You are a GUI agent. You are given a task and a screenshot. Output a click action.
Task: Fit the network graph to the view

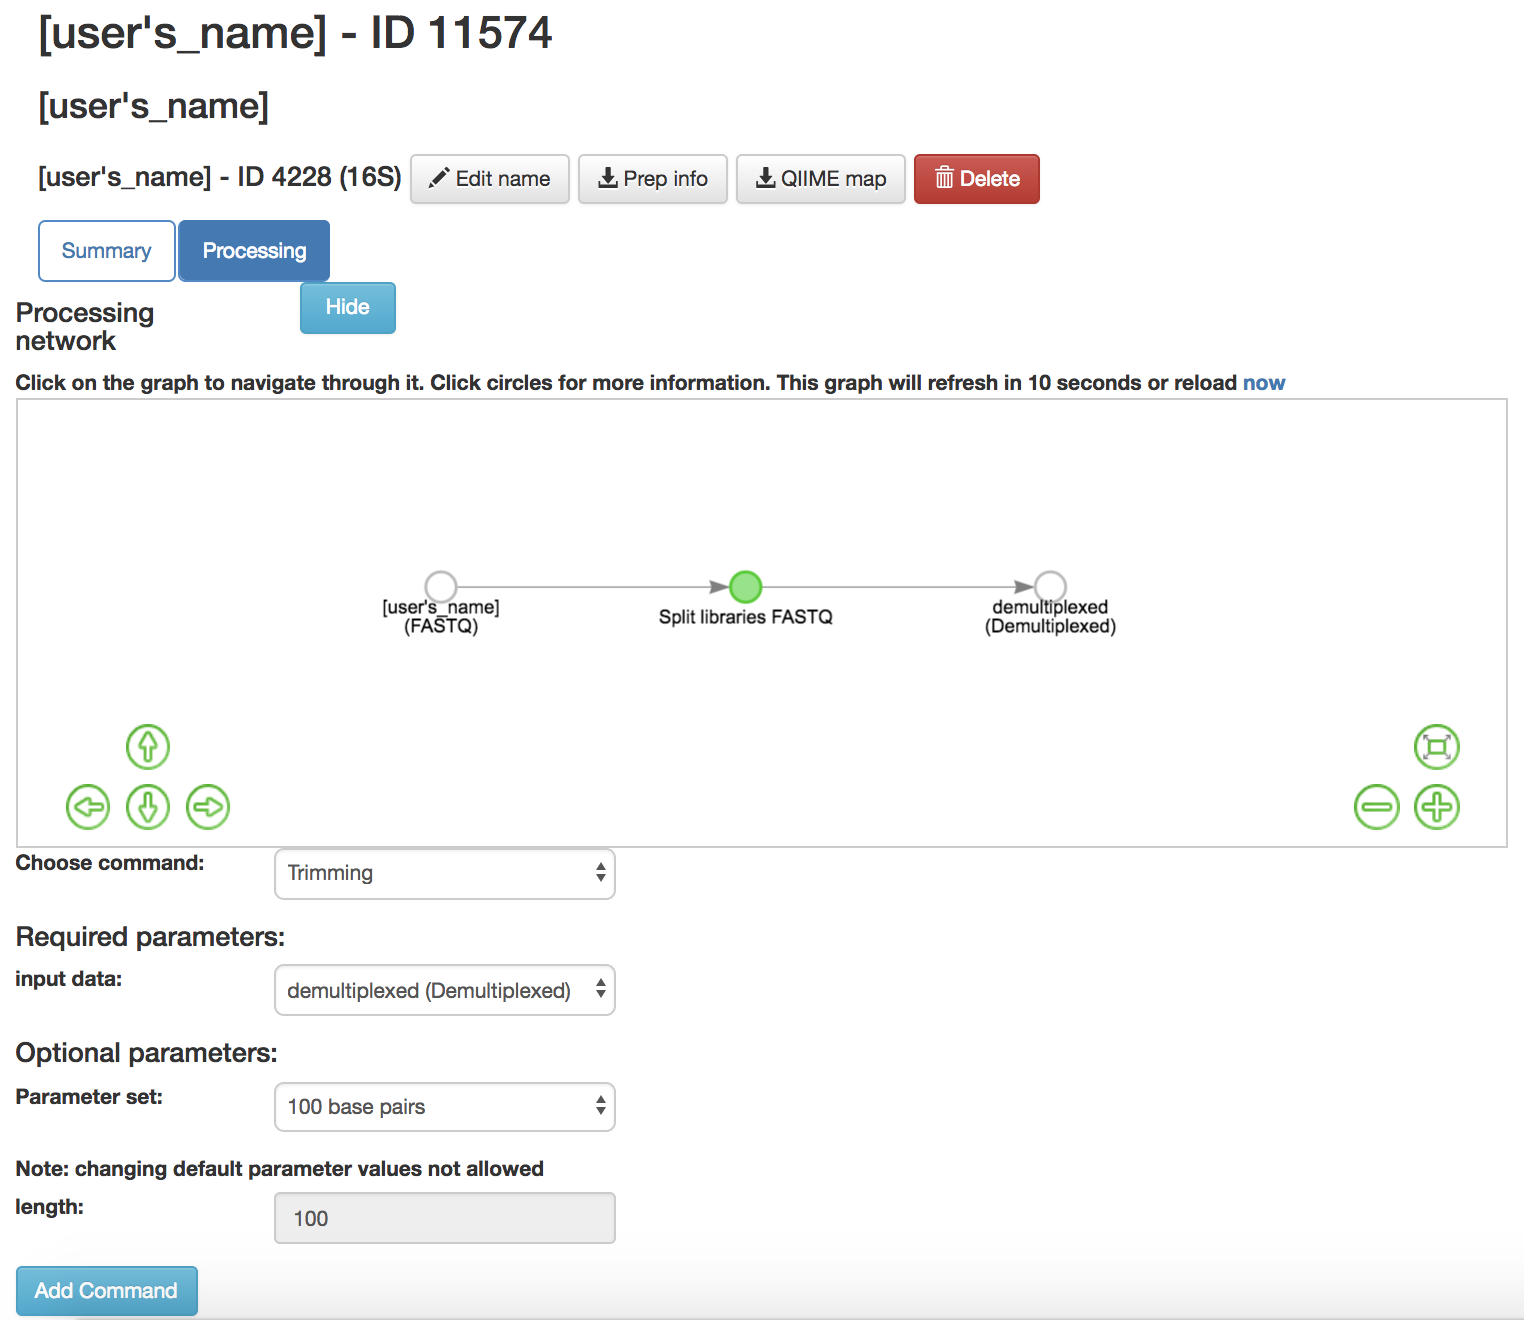1436,747
